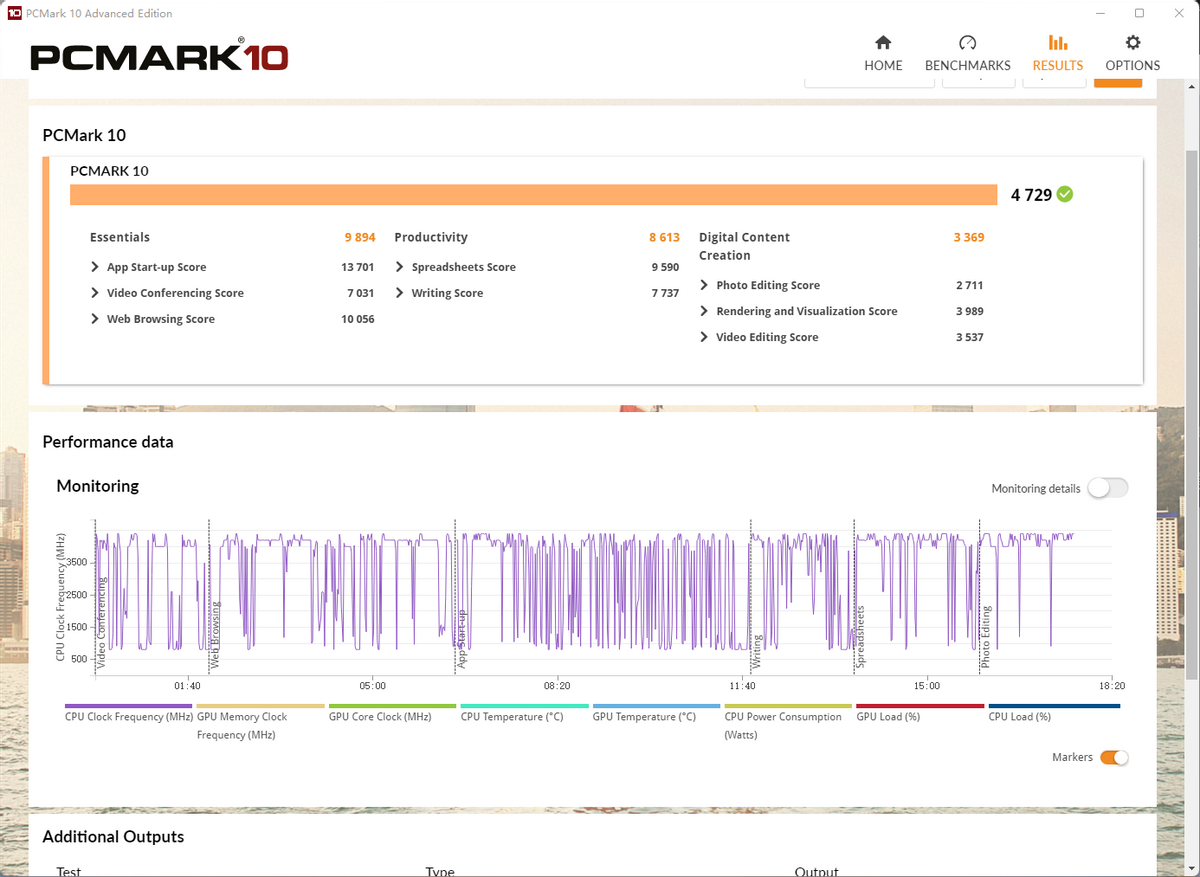1200x877 pixels.
Task: Click the Essentials score 9 894
Action: (x=360, y=237)
